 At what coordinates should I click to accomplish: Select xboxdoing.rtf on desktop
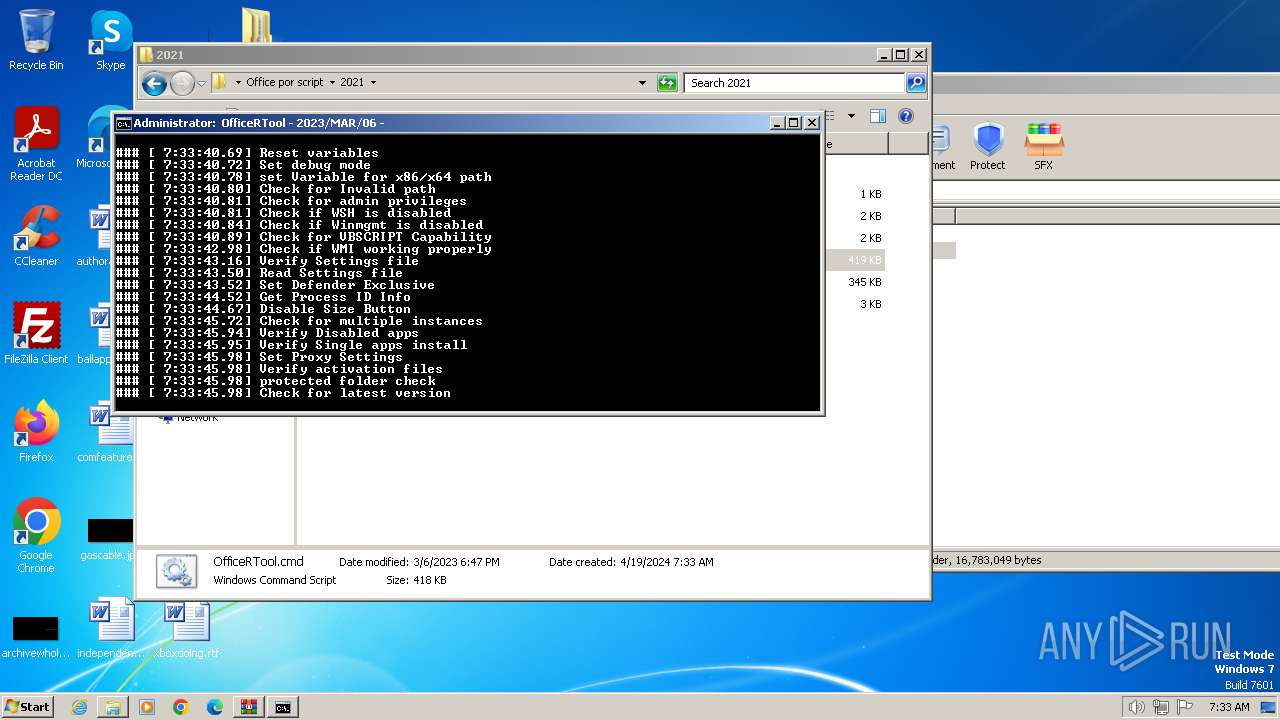[186, 629]
